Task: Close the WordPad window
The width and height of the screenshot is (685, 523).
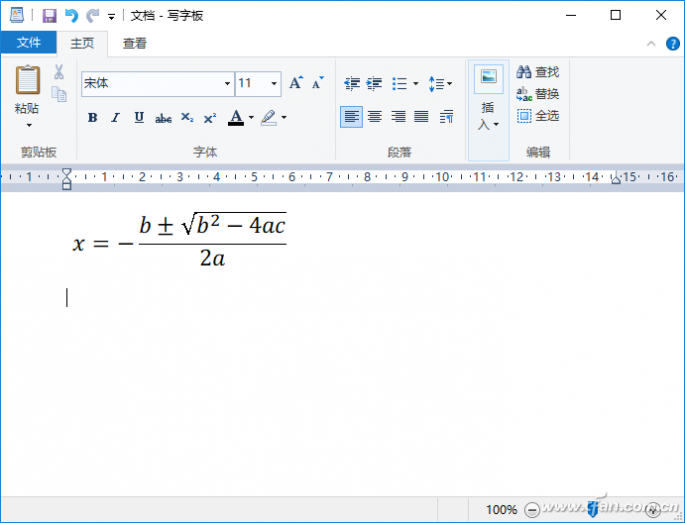Action: coord(661,15)
